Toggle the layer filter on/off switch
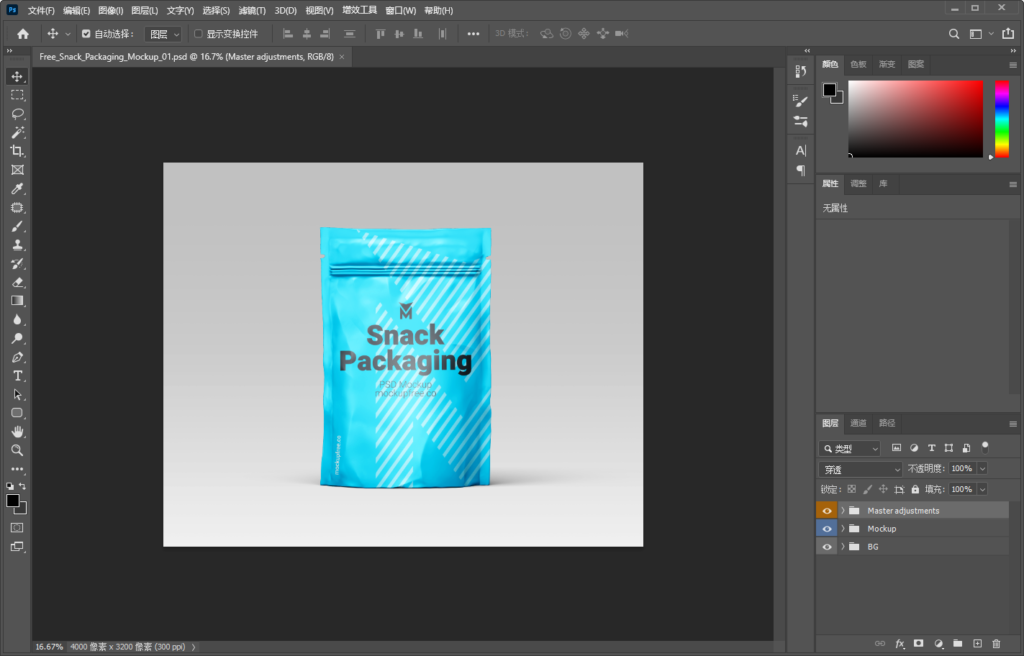Image resolution: width=1024 pixels, height=656 pixels. tap(985, 448)
